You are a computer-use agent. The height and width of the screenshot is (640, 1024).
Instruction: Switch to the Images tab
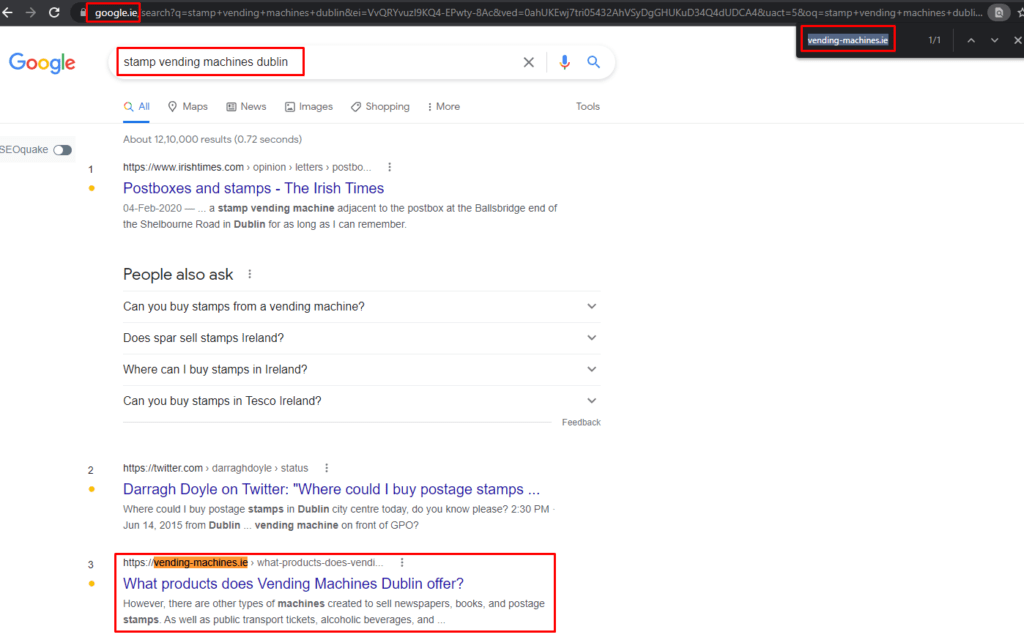pyautogui.click(x=309, y=106)
